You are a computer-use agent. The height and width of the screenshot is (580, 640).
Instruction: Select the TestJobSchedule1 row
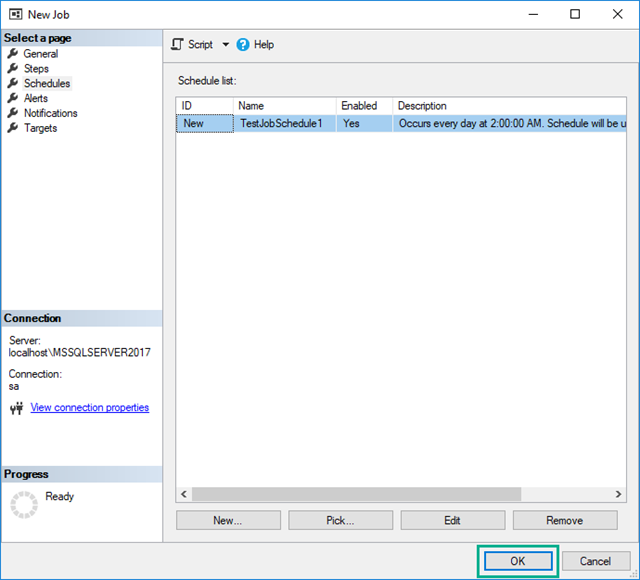pos(281,123)
